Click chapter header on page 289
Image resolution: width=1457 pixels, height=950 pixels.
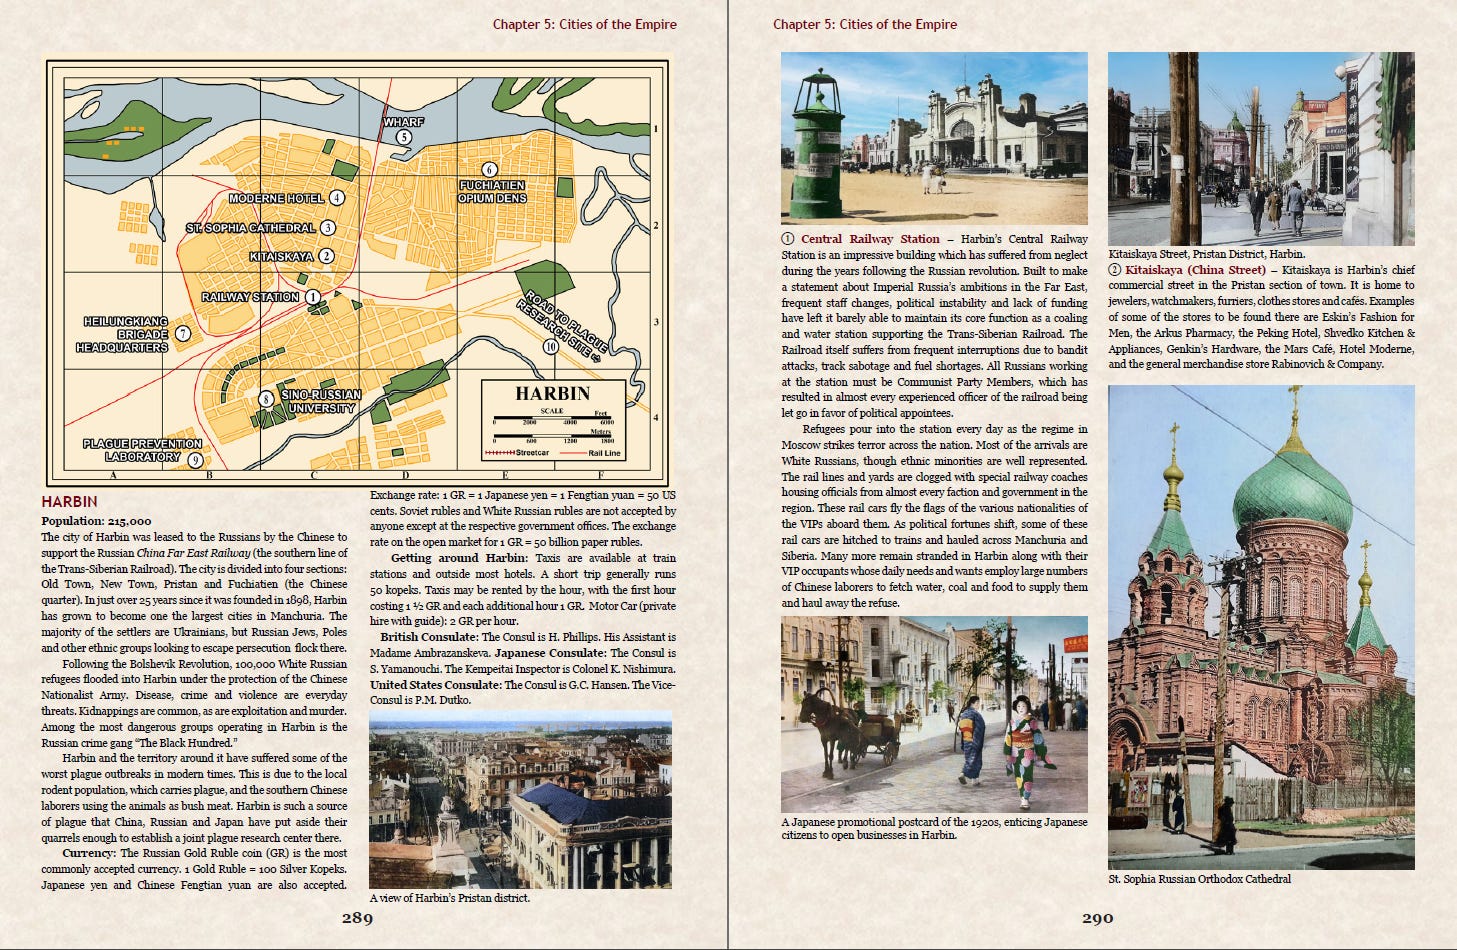(584, 24)
